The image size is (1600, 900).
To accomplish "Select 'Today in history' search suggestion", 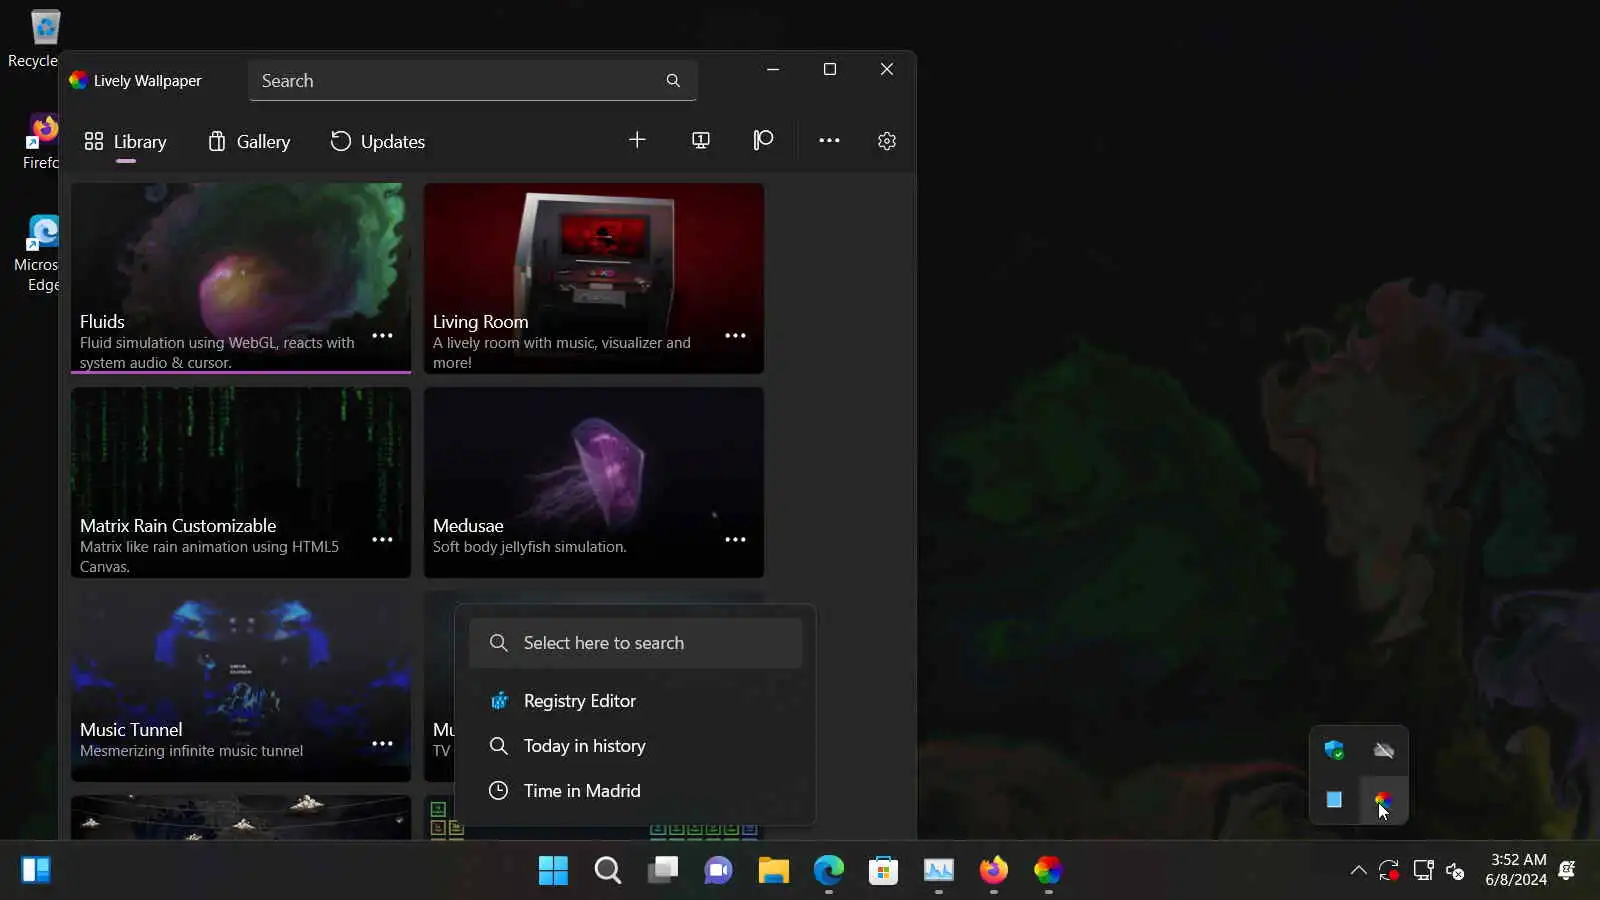I will coord(636,746).
